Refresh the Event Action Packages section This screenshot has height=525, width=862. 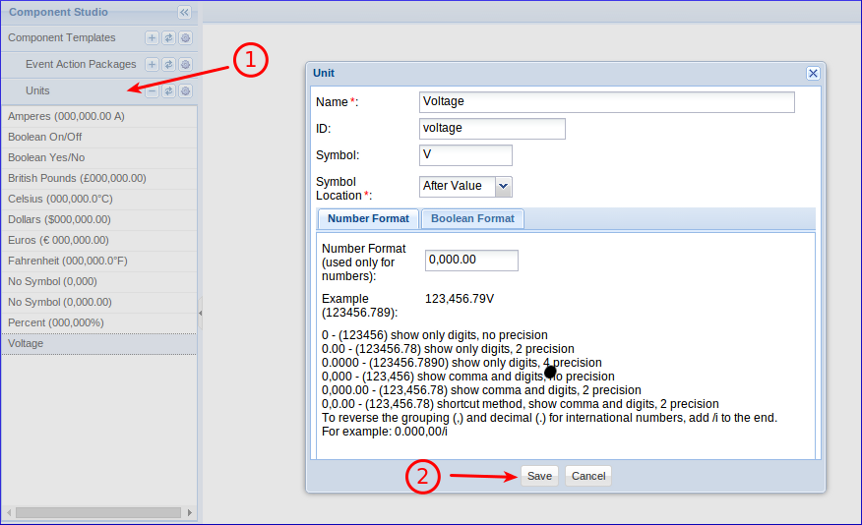pyautogui.click(x=169, y=65)
